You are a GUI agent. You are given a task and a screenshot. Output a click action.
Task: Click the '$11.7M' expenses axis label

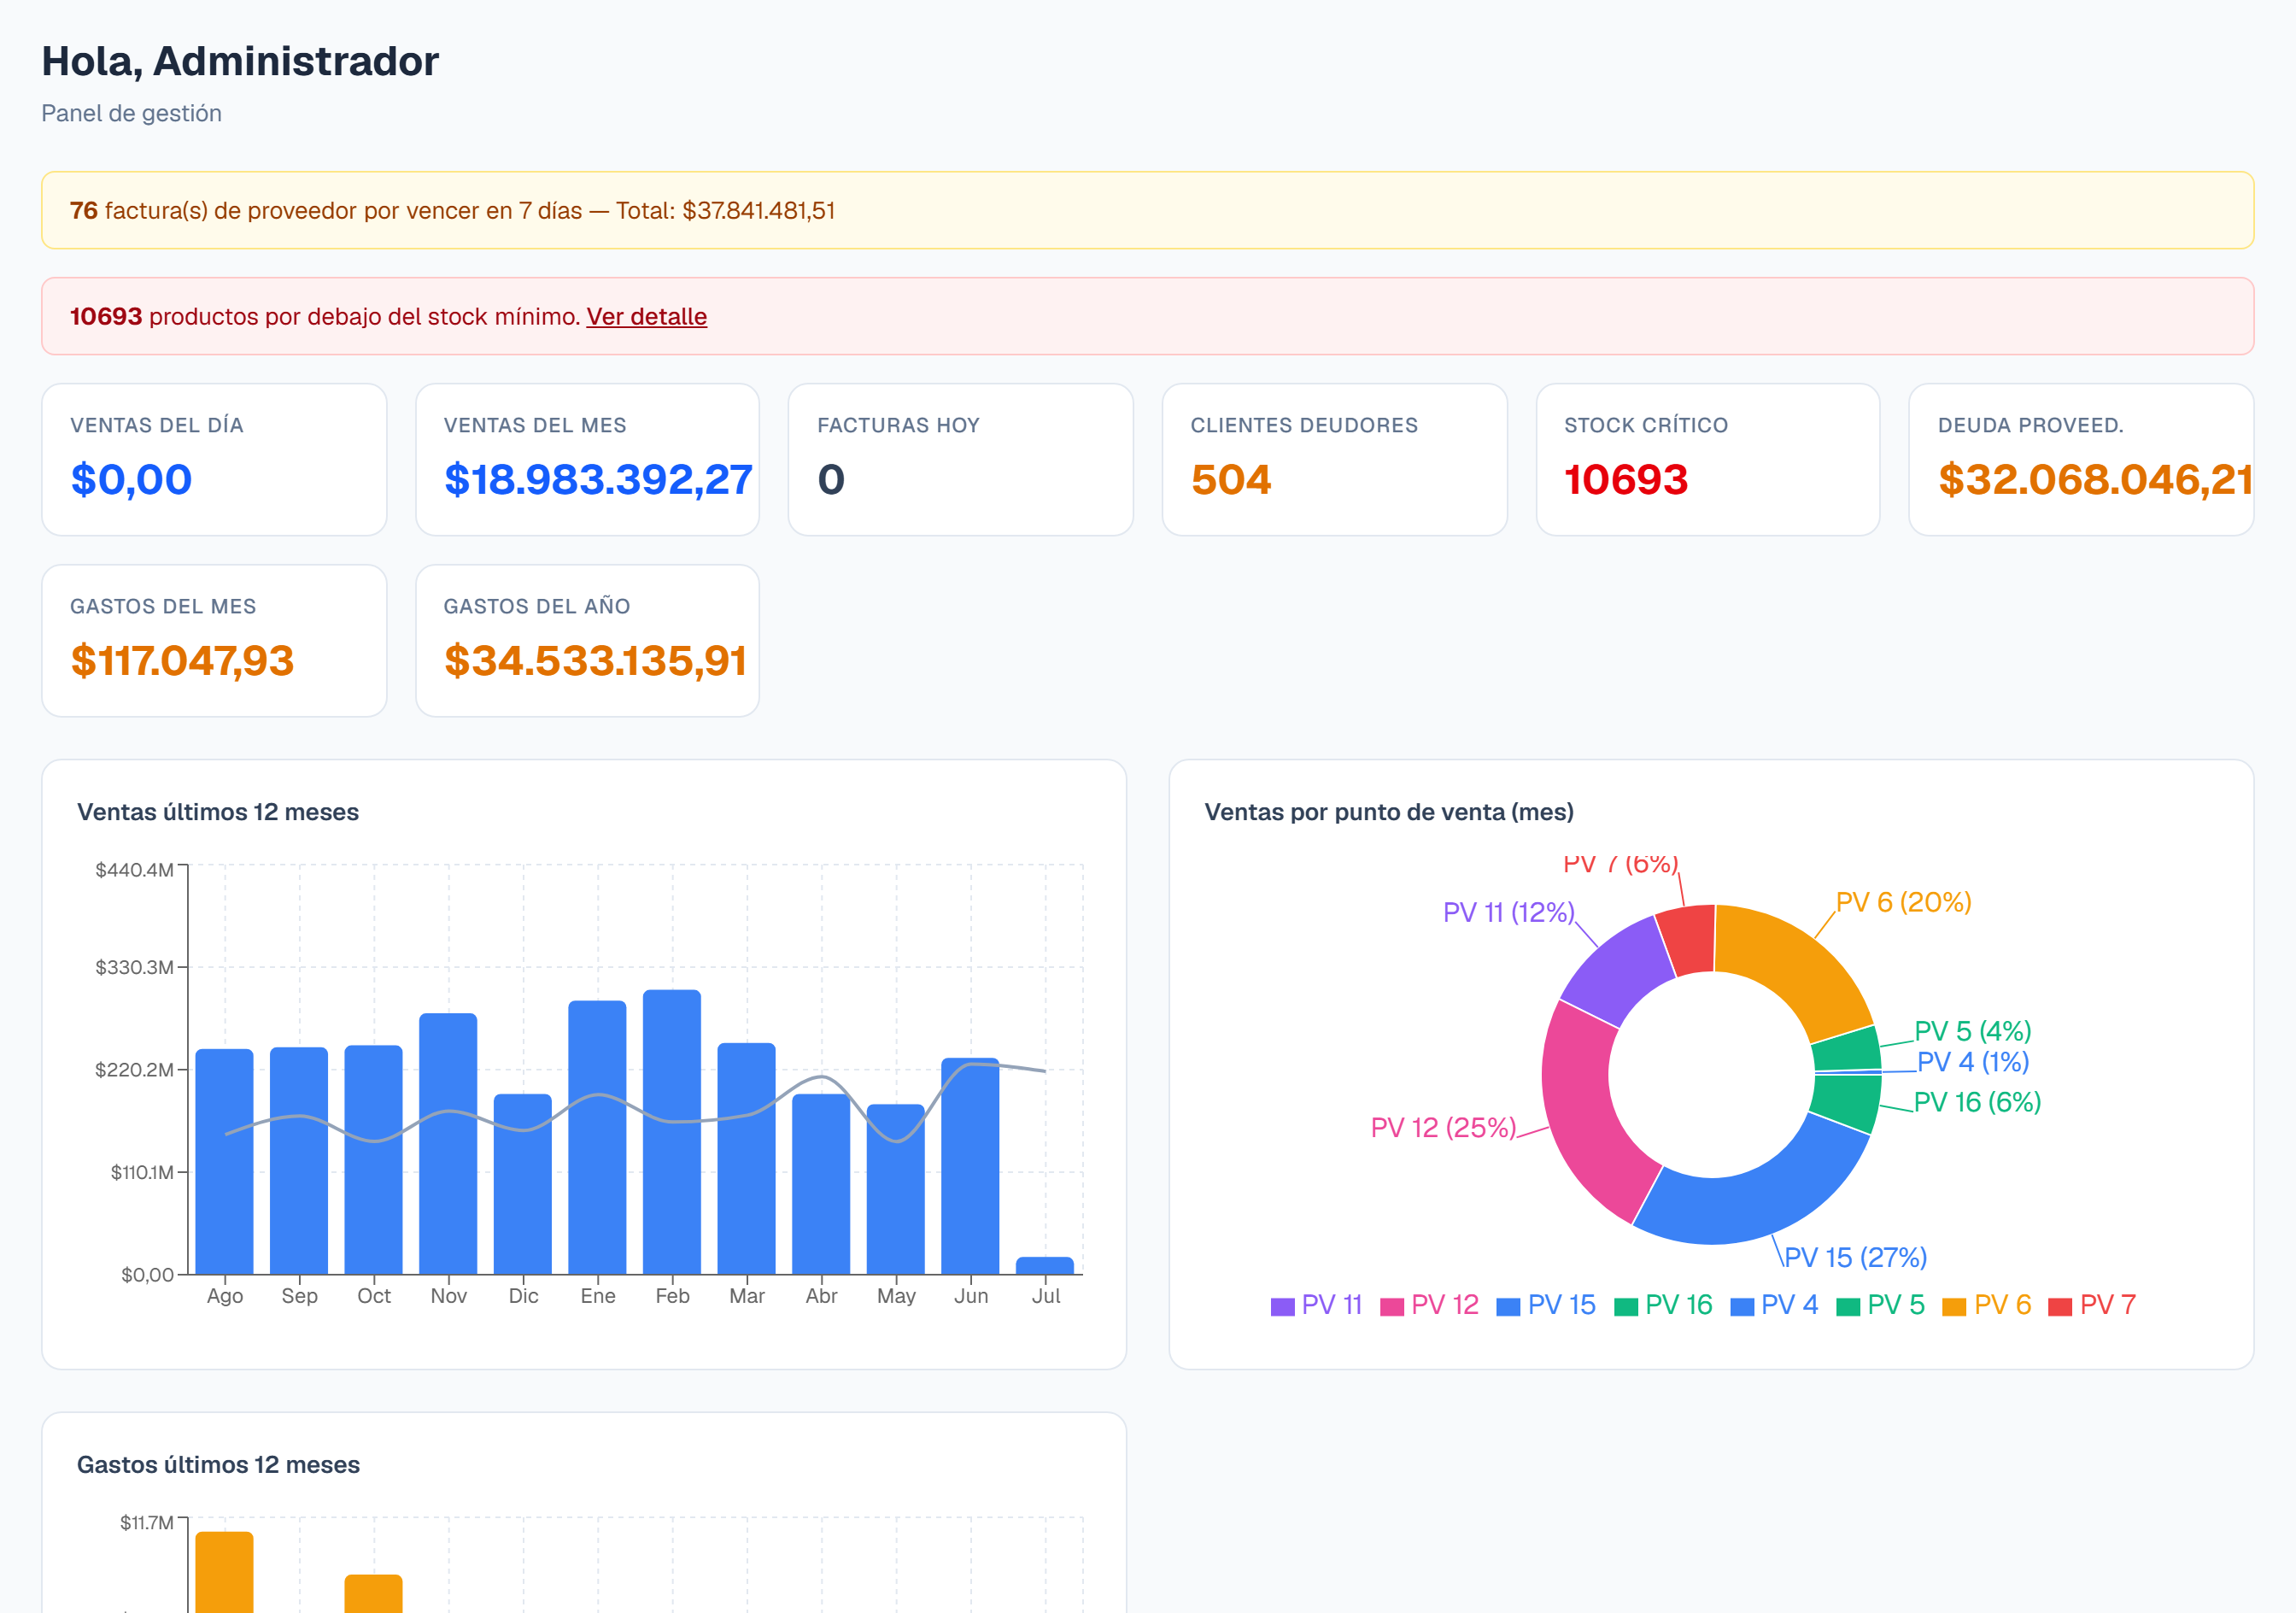[147, 1523]
